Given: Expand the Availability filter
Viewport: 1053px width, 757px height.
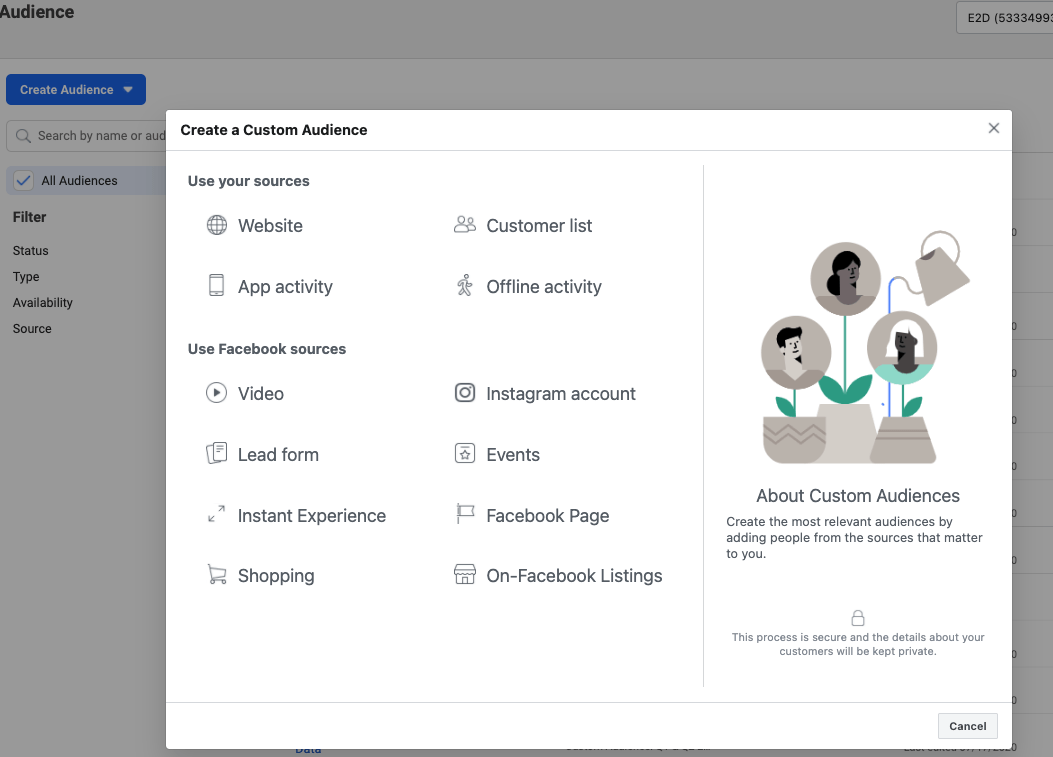Looking at the screenshot, I should tap(43, 303).
